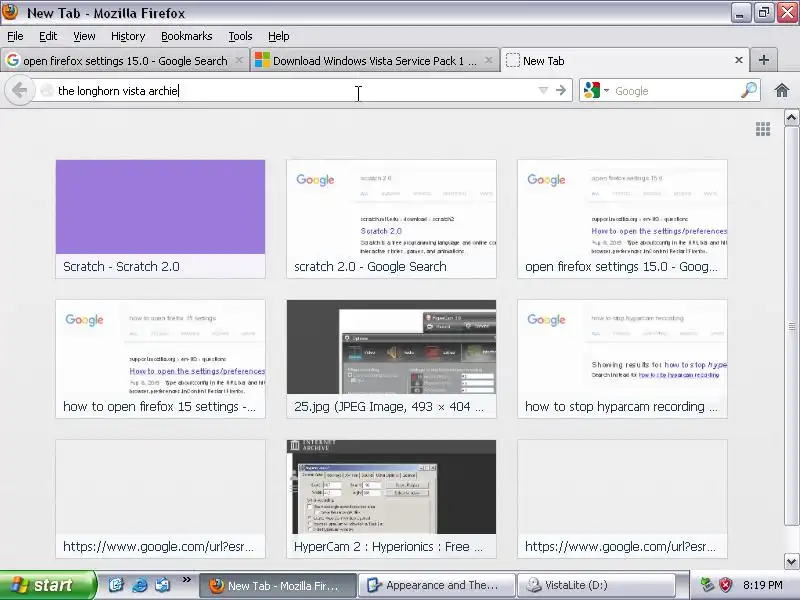The width and height of the screenshot is (800, 600).
Task: Click the Microsoft favicon on second tab
Action: point(262,60)
